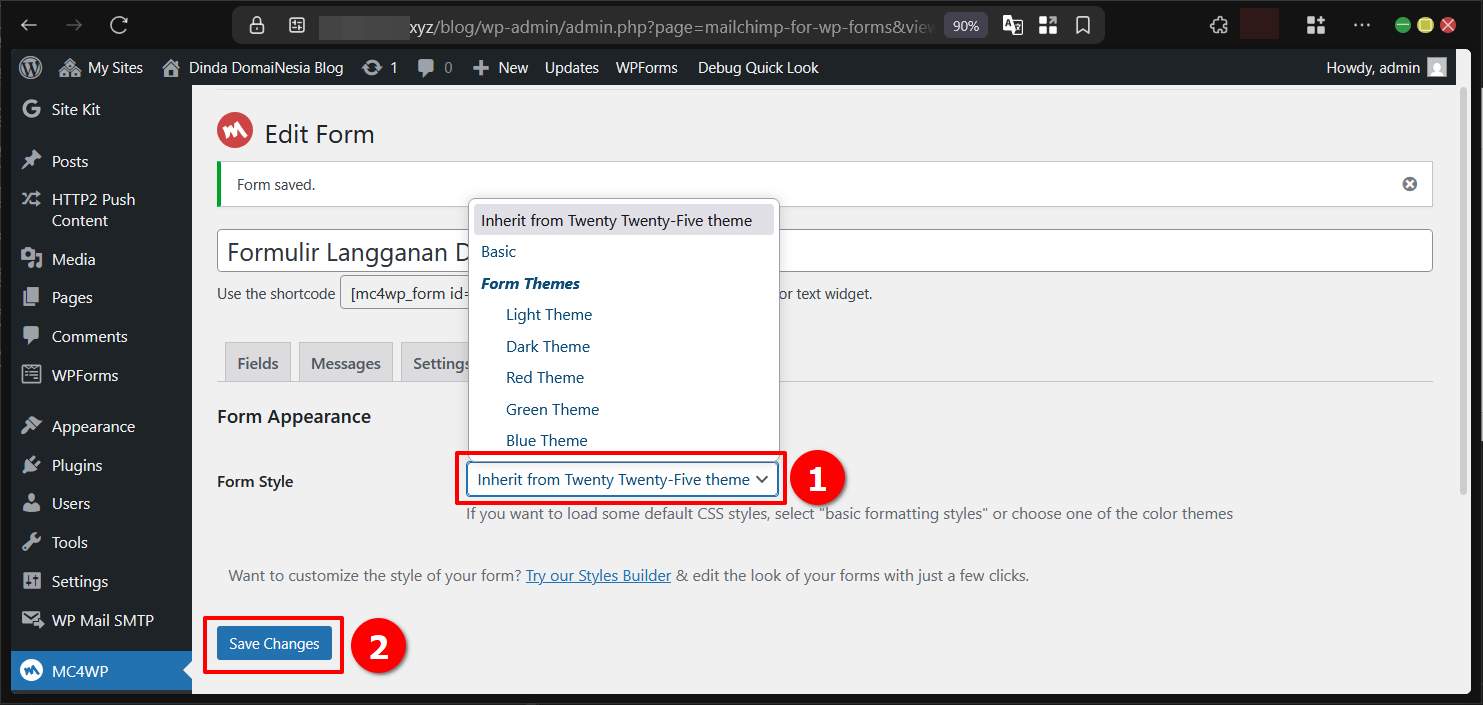Click the Mailchimp logo beside Edit Form heading
The height and width of the screenshot is (705, 1483).
(x=234, y=130)
